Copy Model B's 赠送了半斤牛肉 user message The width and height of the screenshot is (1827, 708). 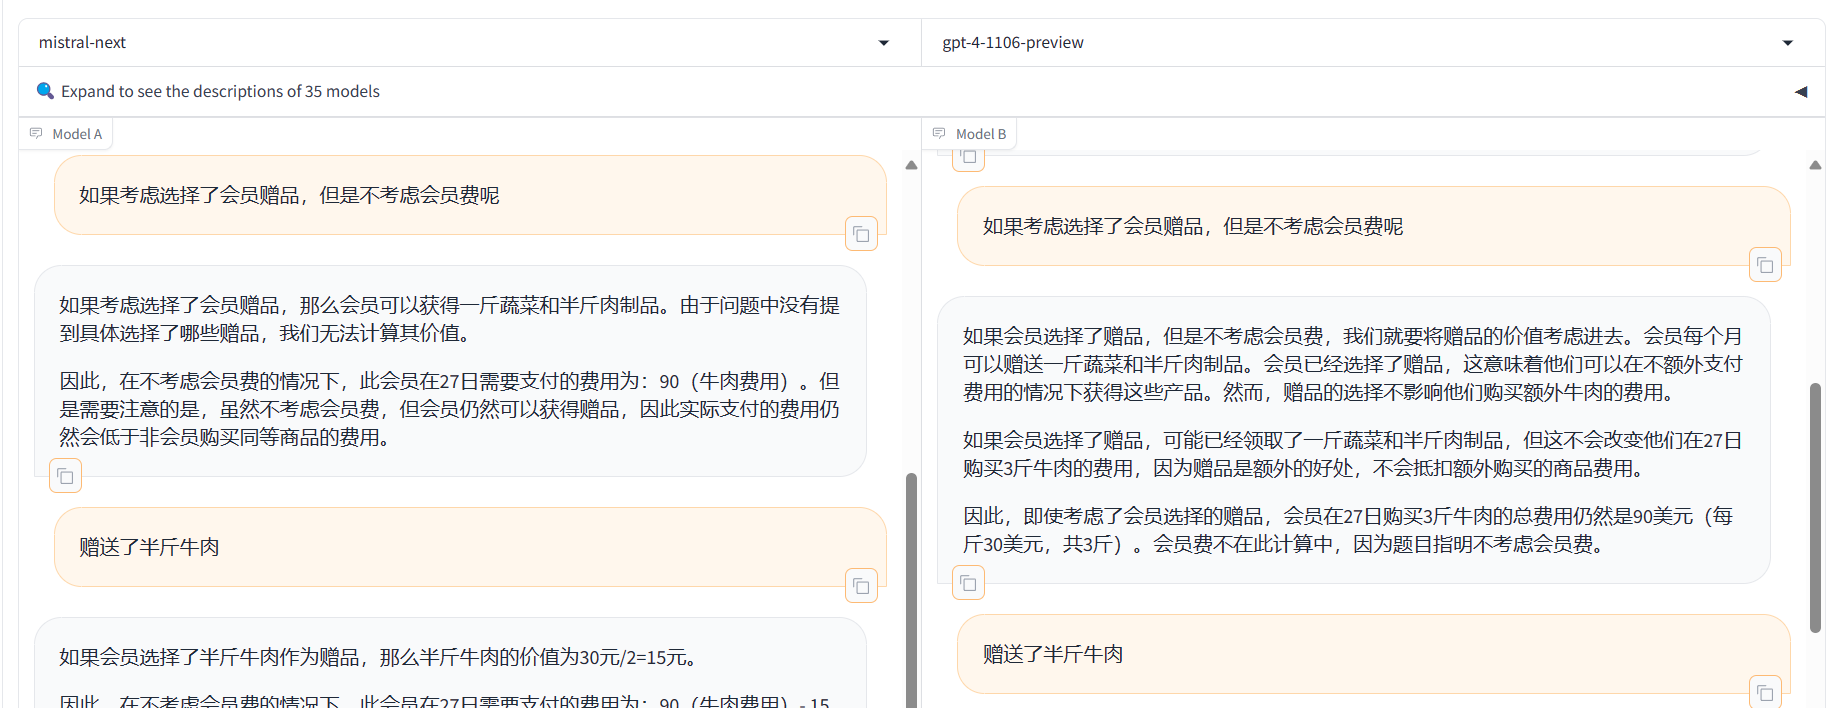pyautogui.click(x=1765, y=692)
